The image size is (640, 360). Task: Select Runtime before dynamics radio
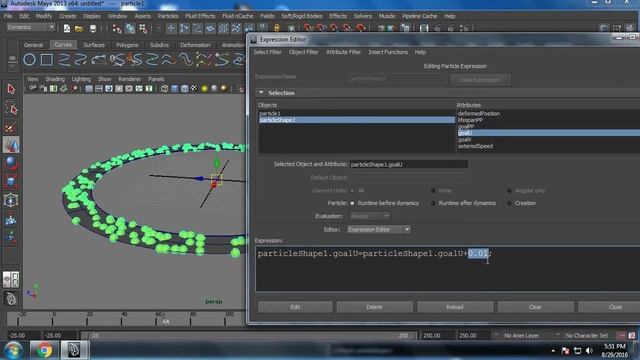click(352, 203)
